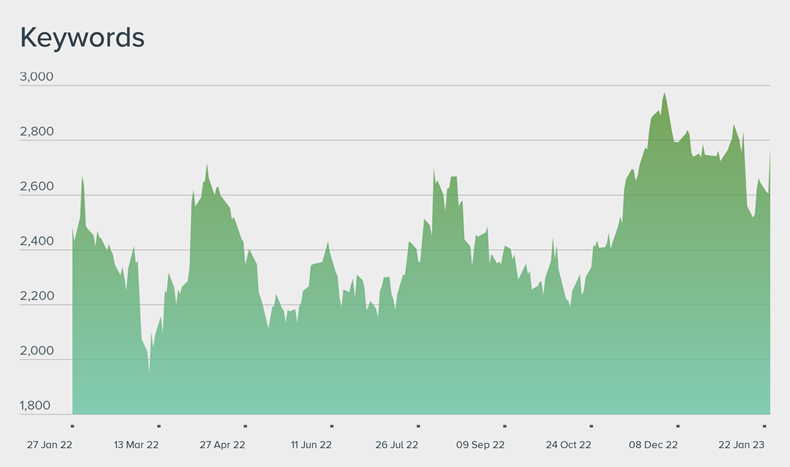Select the 2,600 y-axis value

point(37,187)
